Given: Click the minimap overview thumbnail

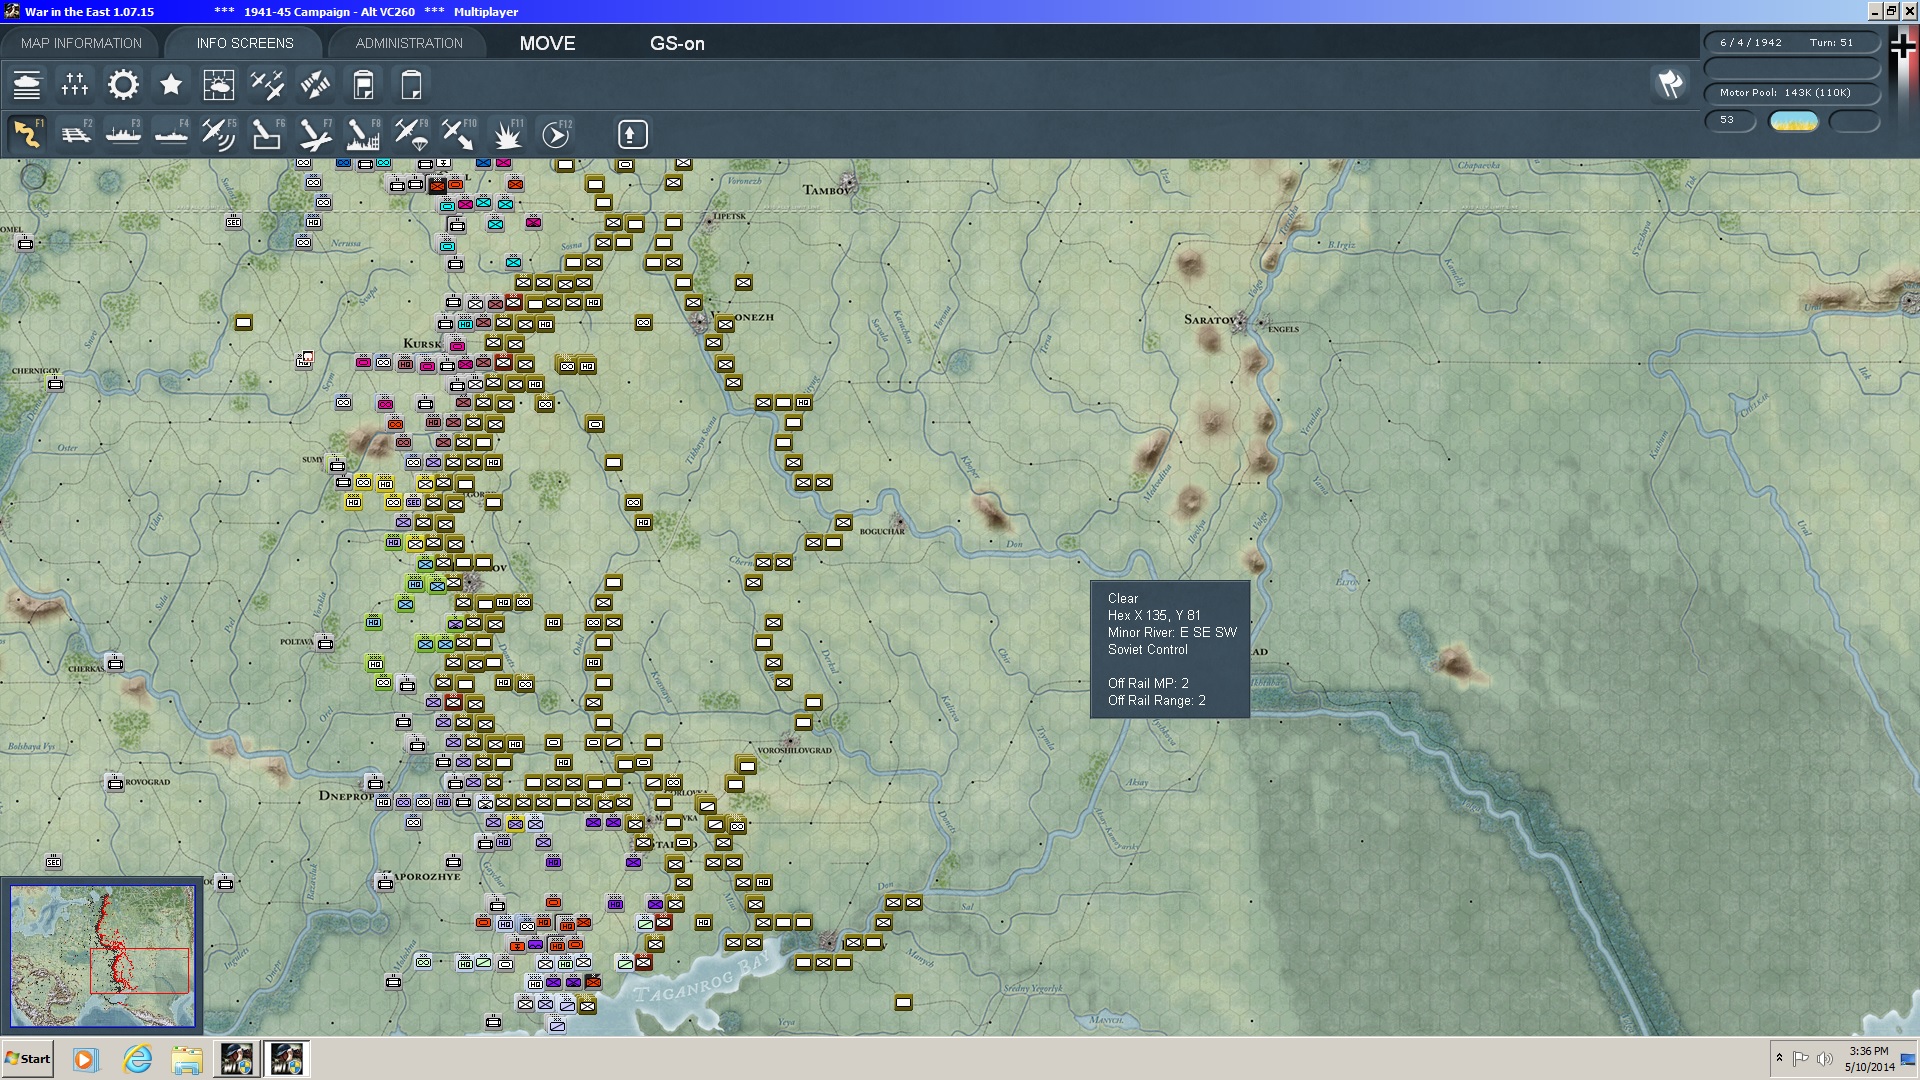Looking at the screenshot, I should point(102,956).
